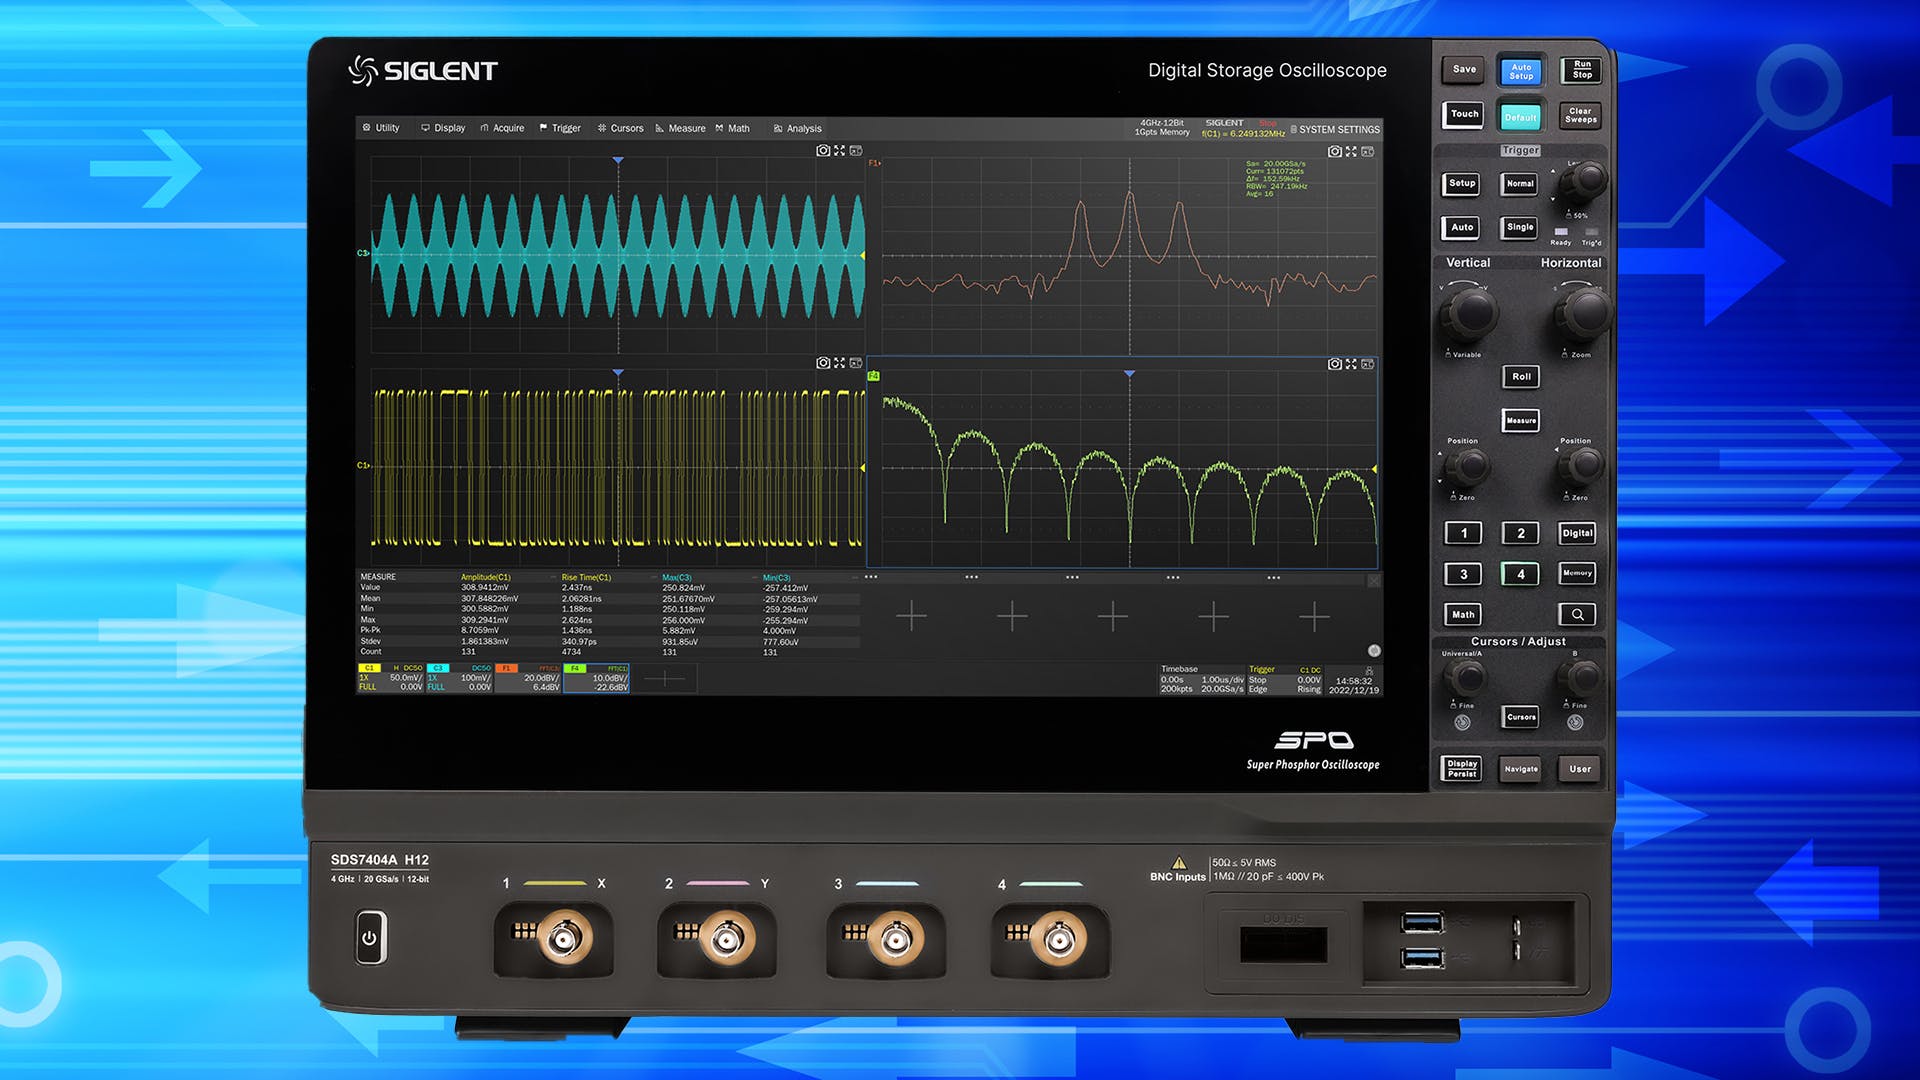Toggle the Touch screen button

(1463, 114)
